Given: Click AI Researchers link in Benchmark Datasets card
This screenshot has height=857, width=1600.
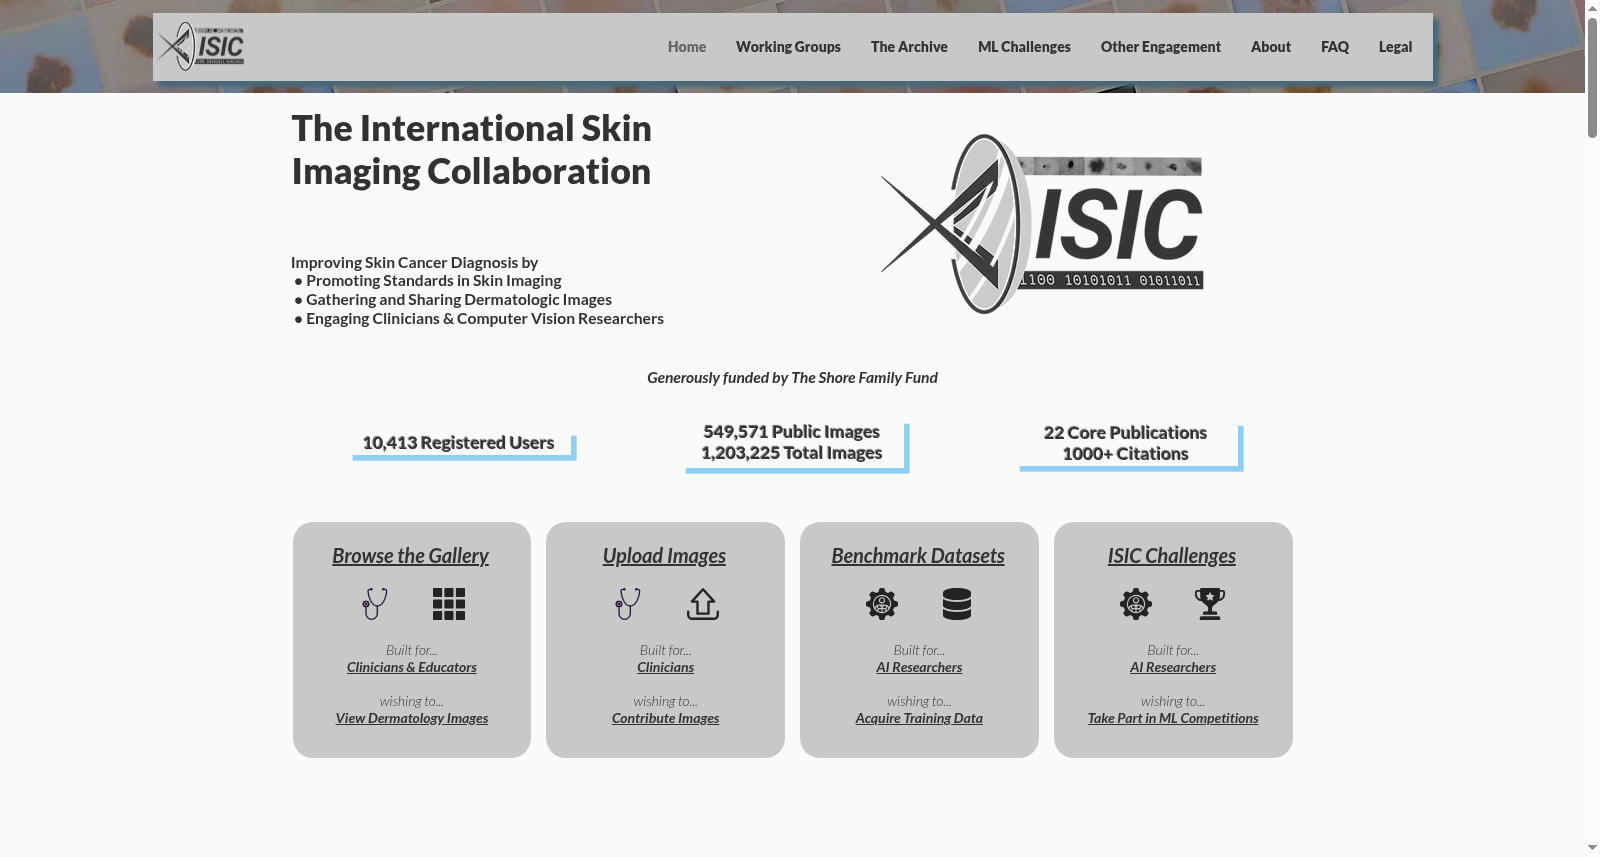Looking at the screenshot, I should click(919, 667).
